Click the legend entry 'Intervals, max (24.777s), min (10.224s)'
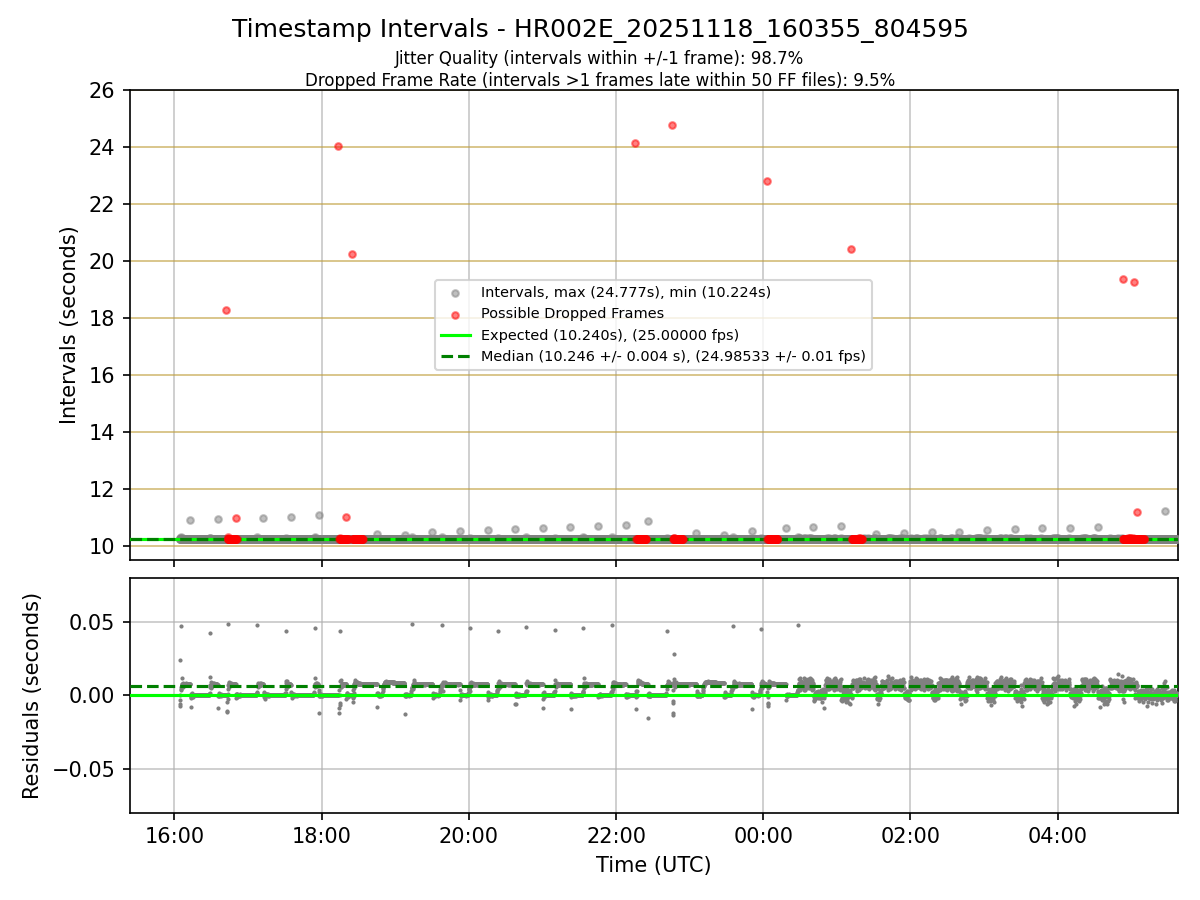 626,292
